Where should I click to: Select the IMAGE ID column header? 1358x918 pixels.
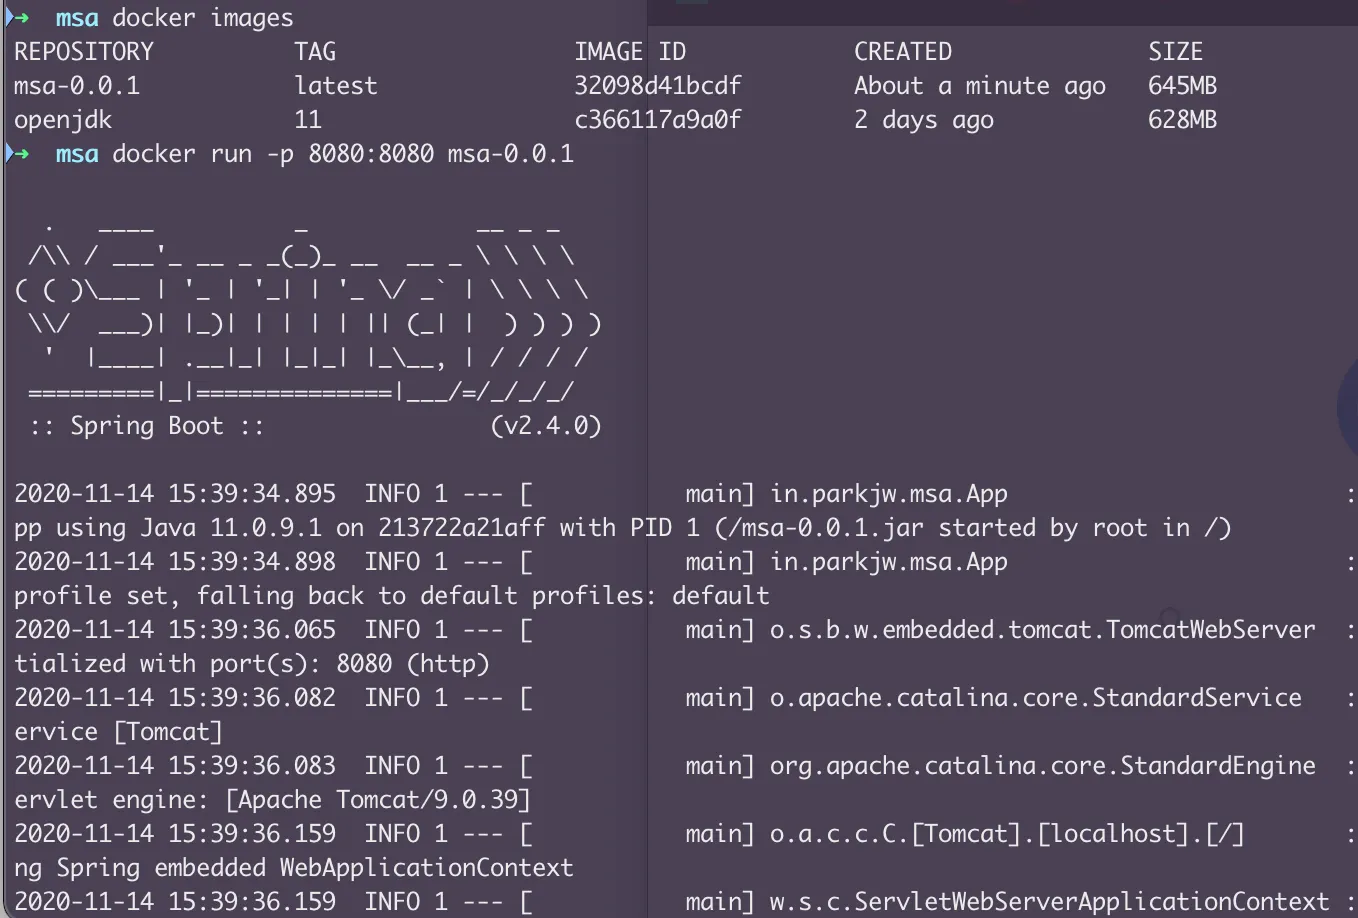(x=630, y=52)
